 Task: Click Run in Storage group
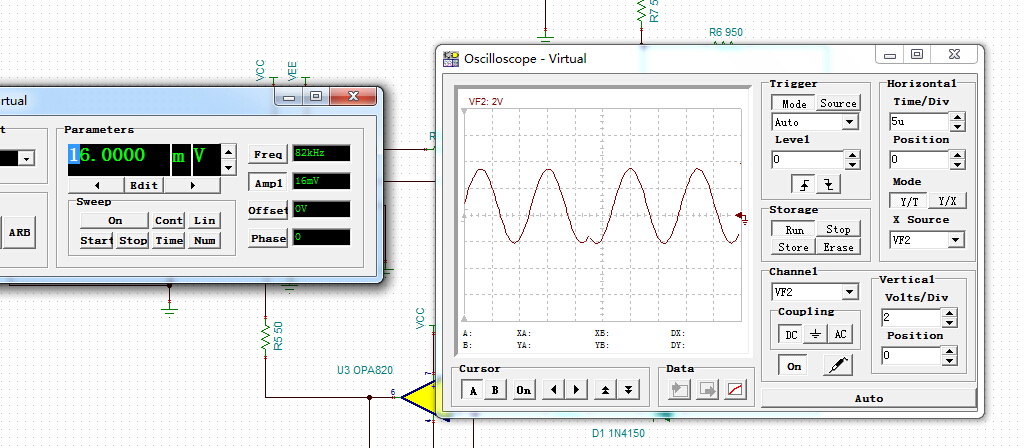(794, 230)
